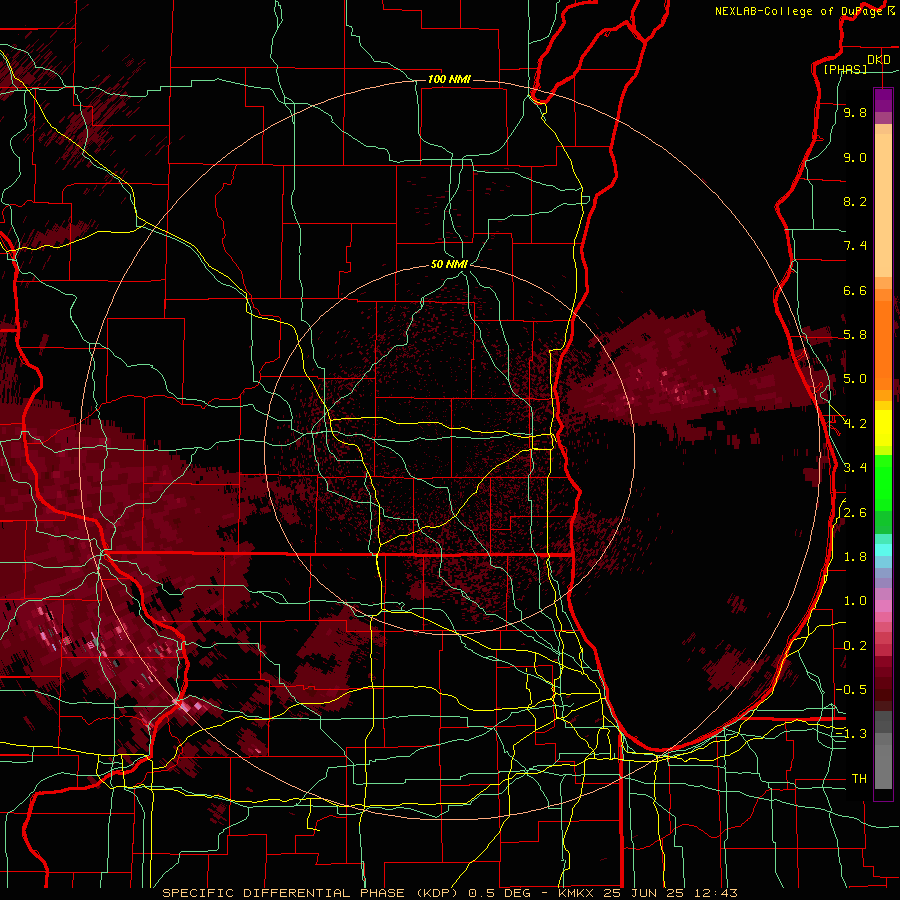Click the yellow segment of the color bar
The width and height of the screenshot is (900, 900).
[883, 428]
